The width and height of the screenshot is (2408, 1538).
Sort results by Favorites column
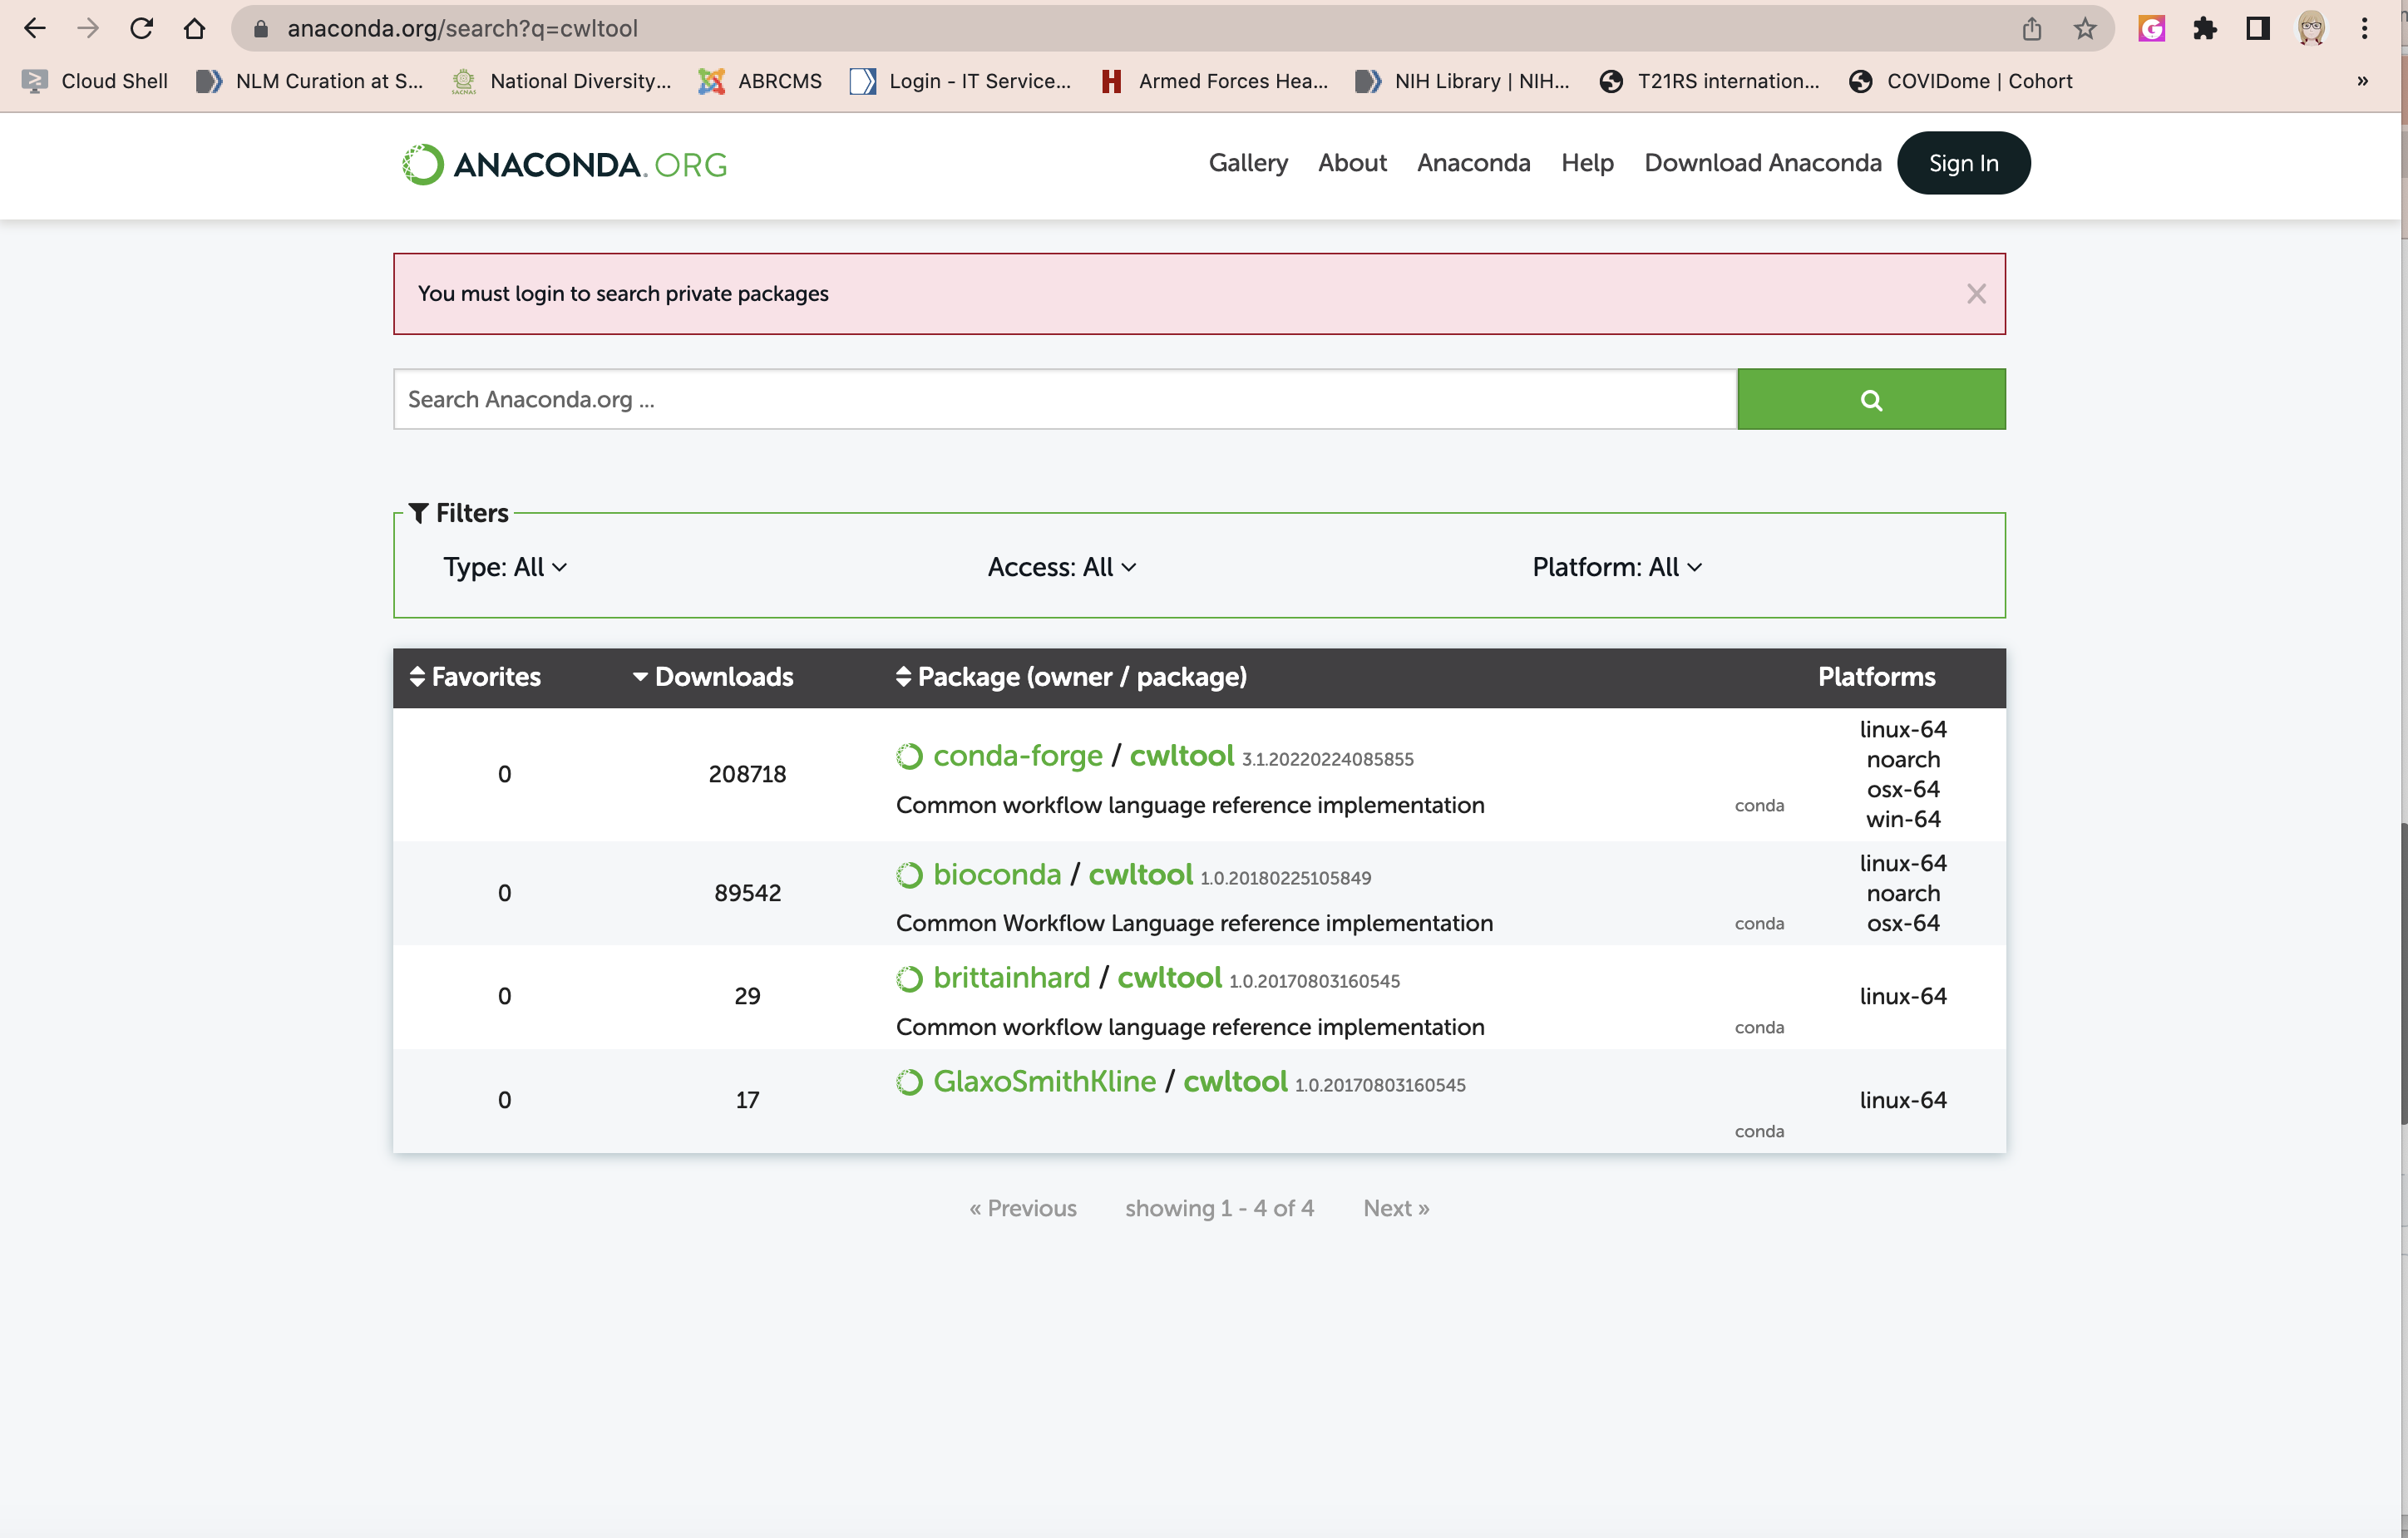[475, 677]
